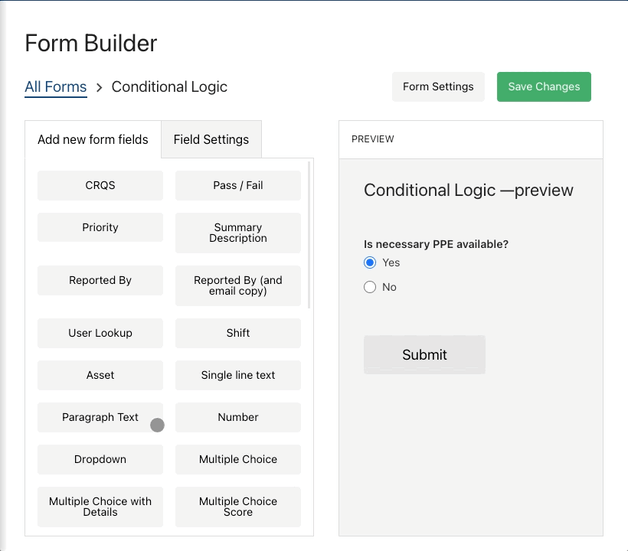
Task: Submit the preview form
Action: pyautogui.click(x=425, y=355)
